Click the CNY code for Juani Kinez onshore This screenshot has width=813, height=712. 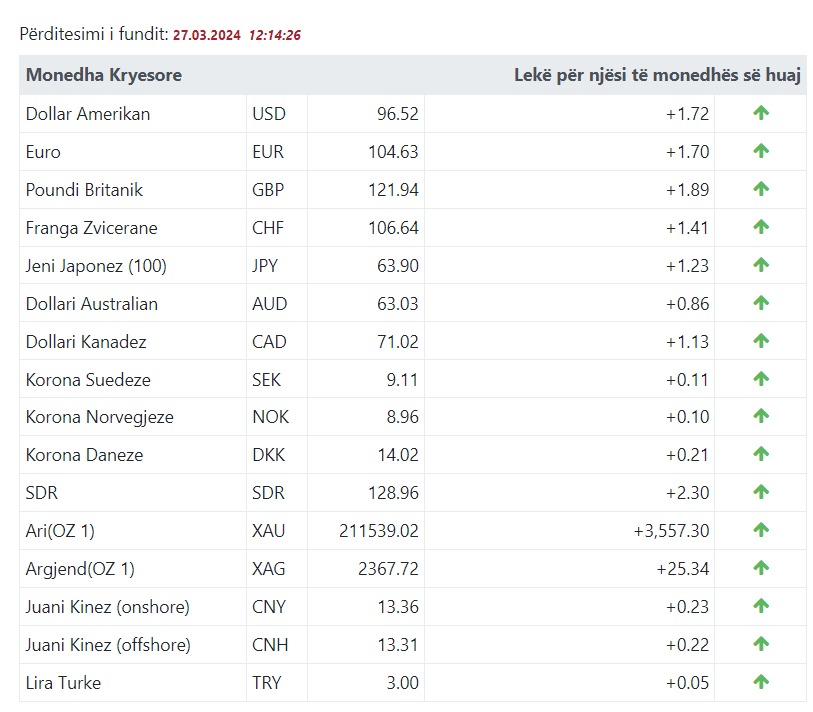pyautogui.click(x=269, y=607)
